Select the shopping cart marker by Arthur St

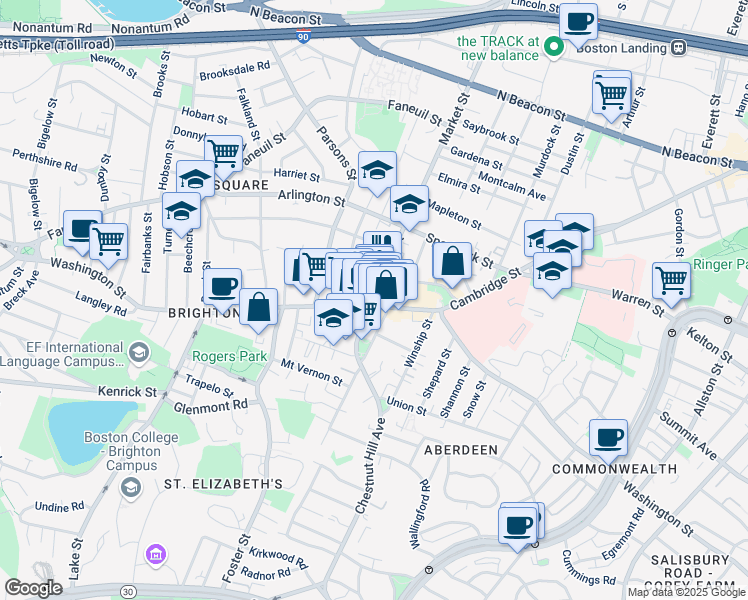[x=611, y=95]
